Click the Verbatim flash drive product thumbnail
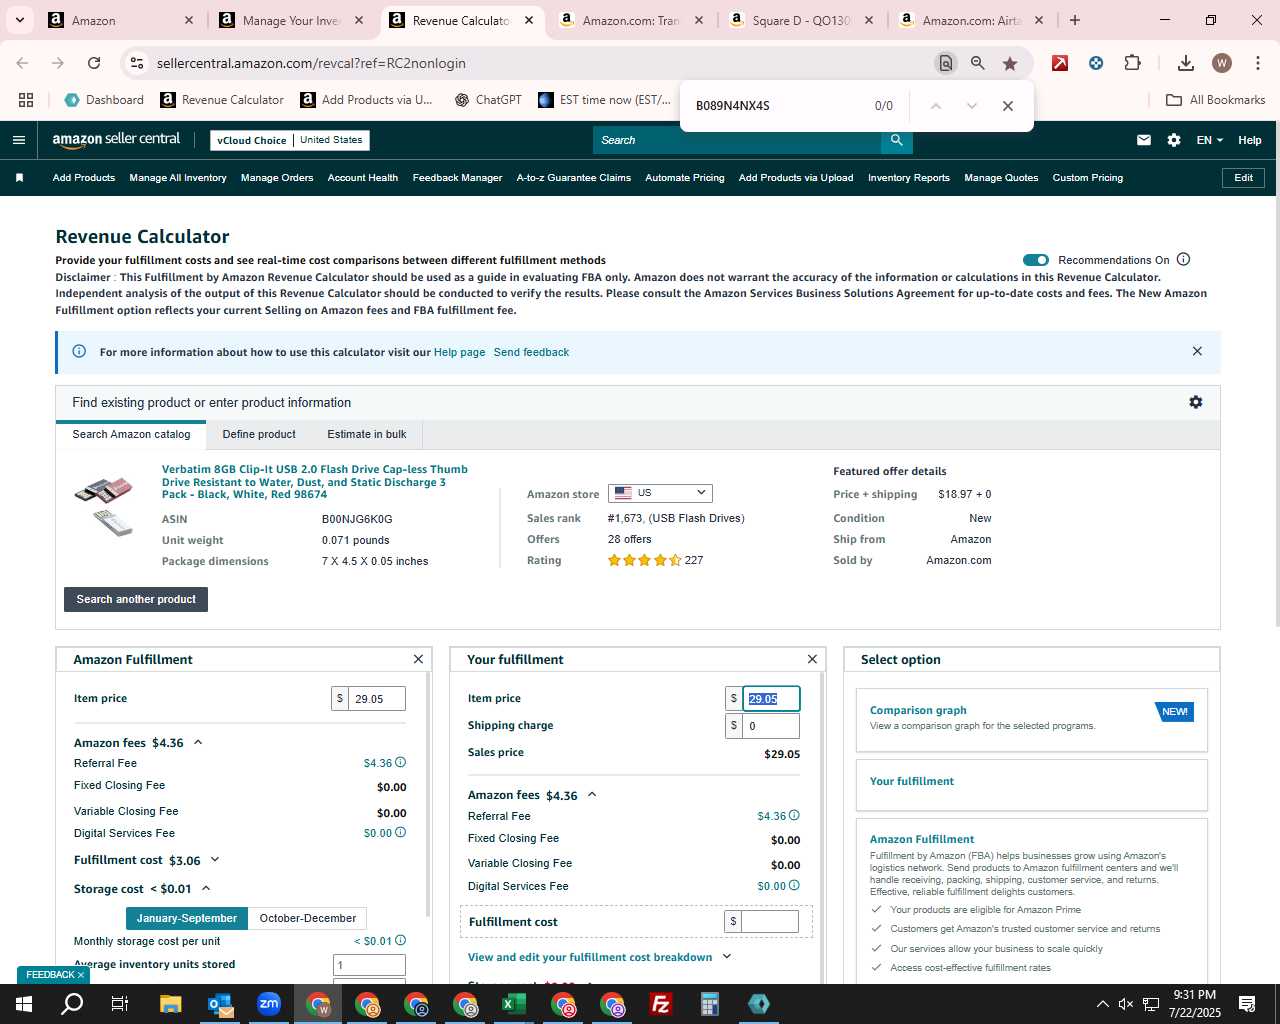The width and height of the screenshot is (1280, 1024). pyautogui.click(x=104, y=506)
